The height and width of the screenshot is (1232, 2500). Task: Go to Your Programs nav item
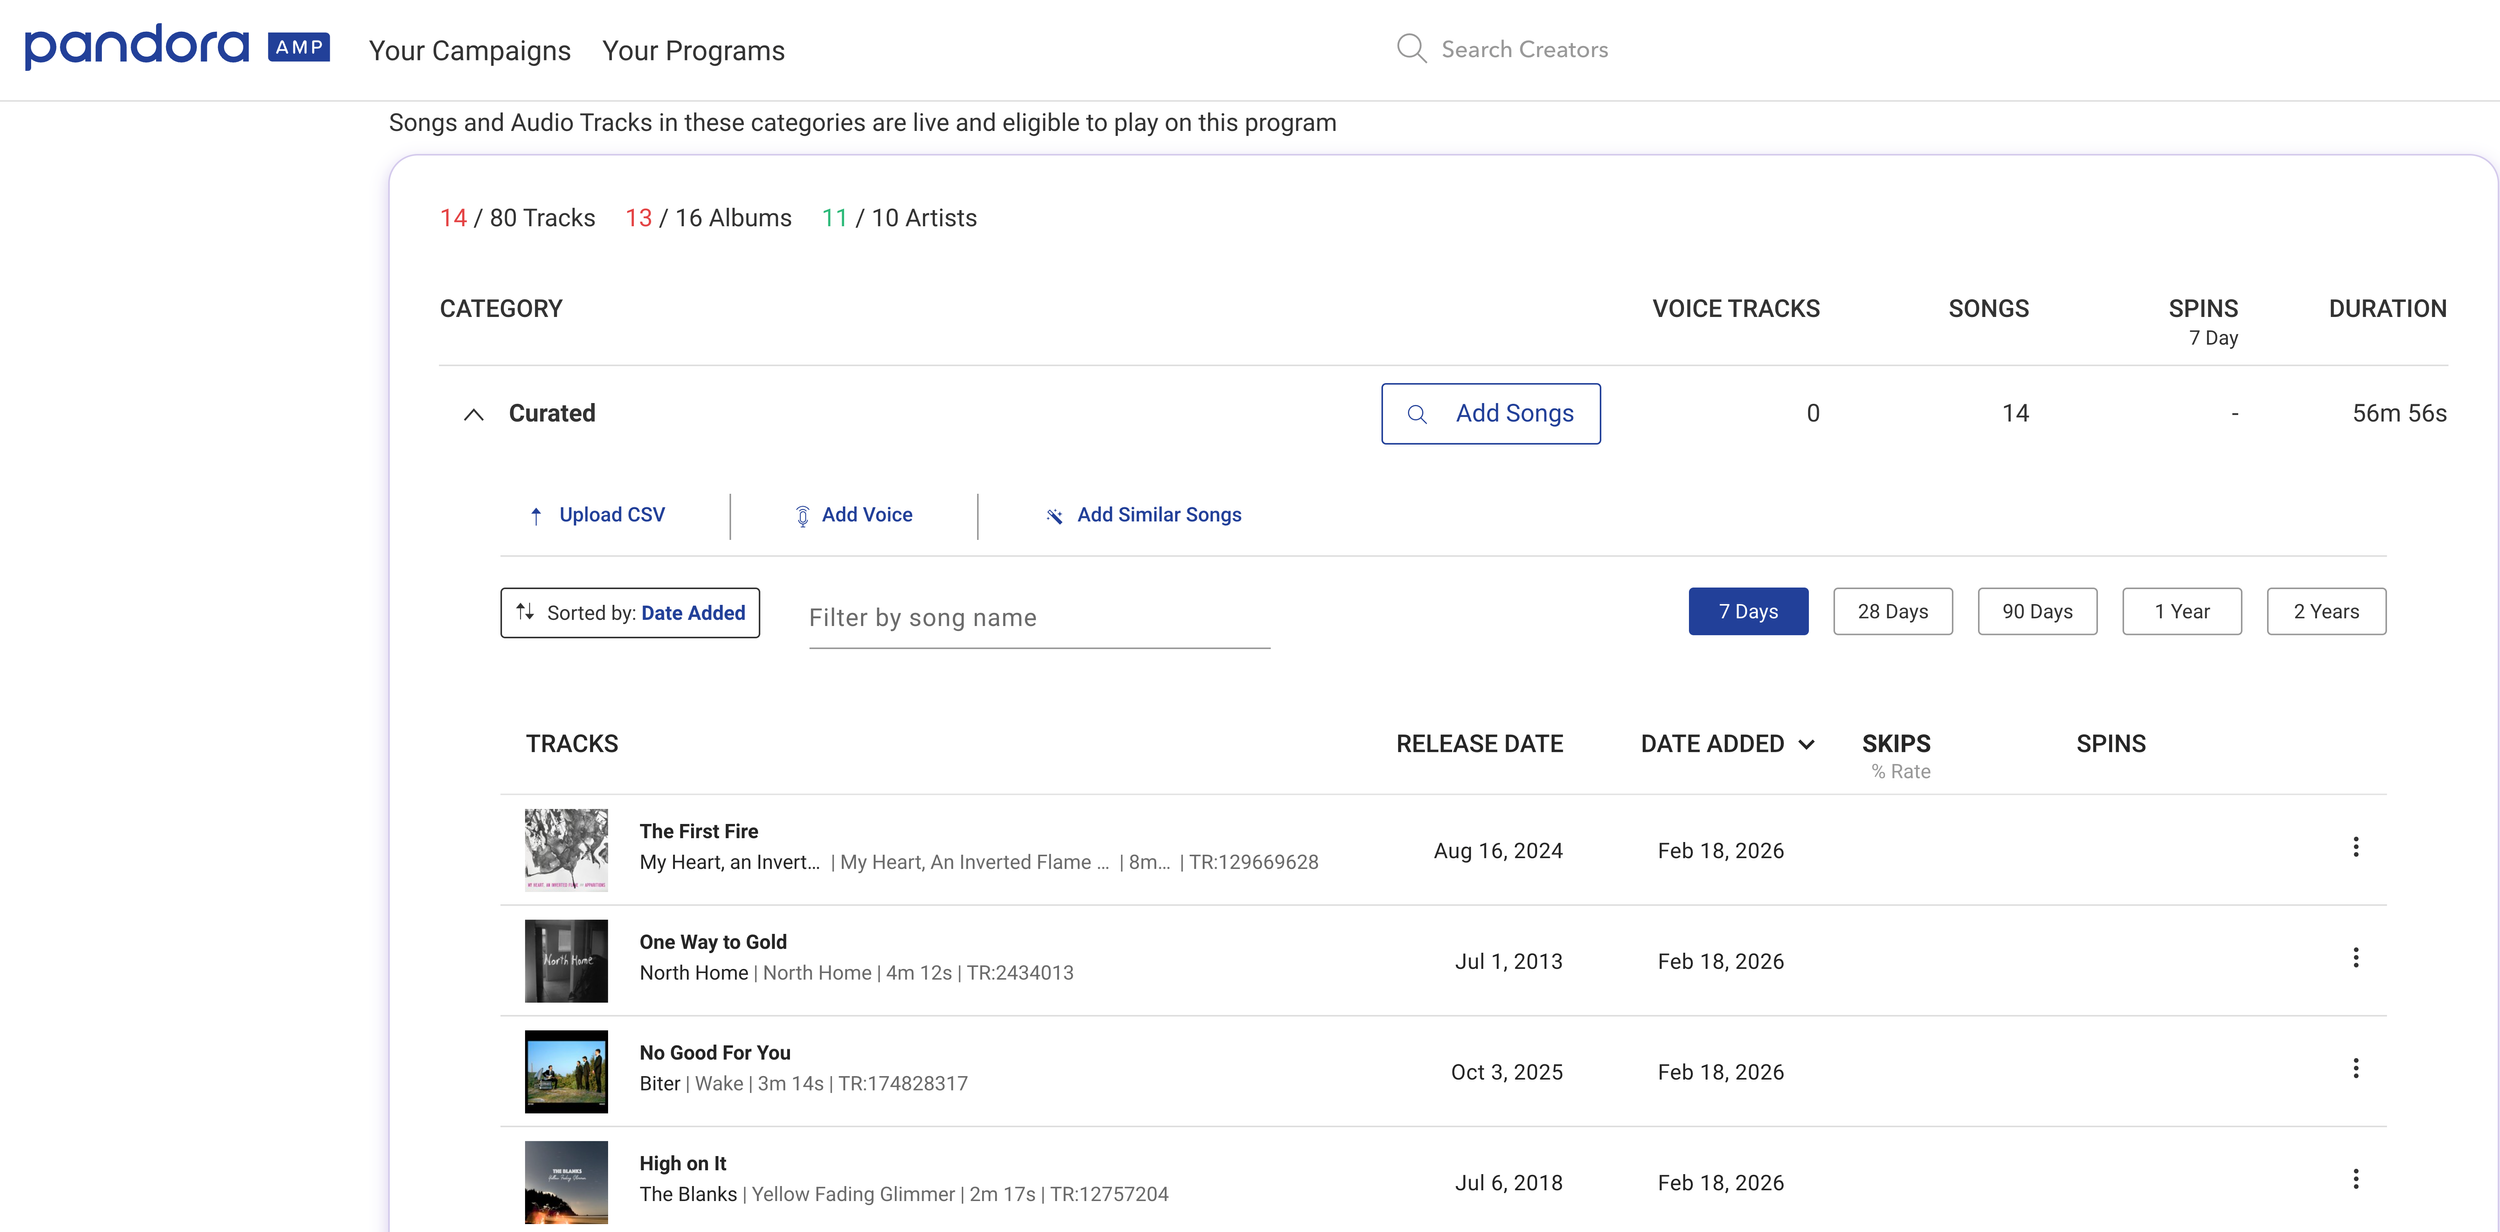click(693, 51)
